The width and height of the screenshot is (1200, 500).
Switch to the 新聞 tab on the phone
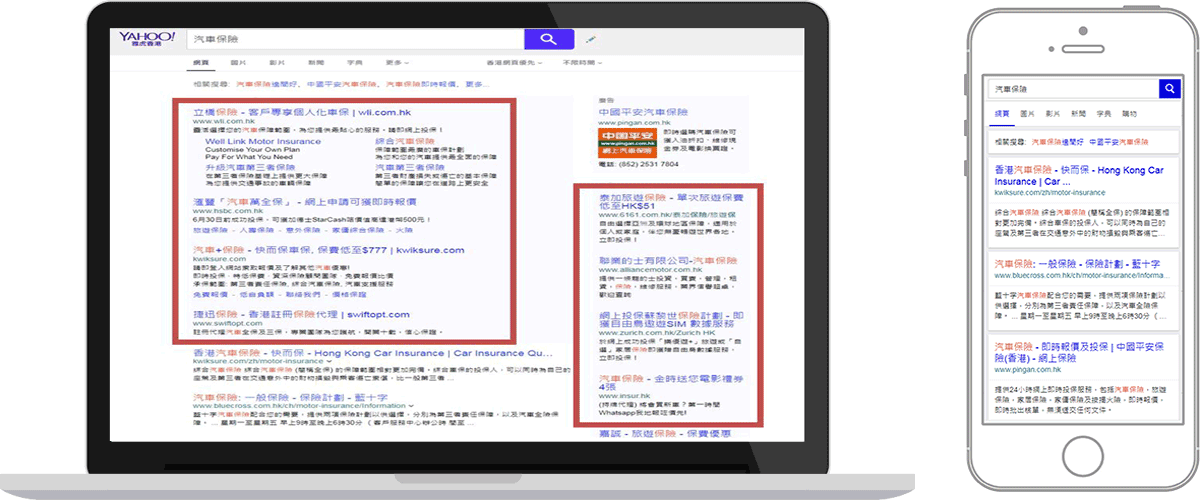click(1079, 115)
